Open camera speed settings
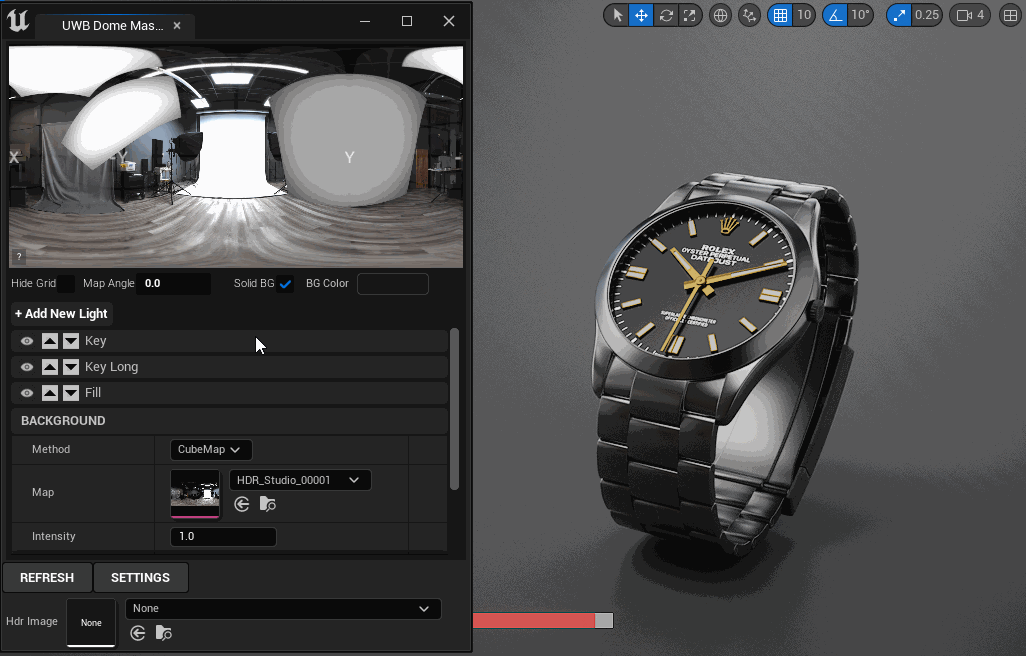The height and width of the screenshot is (656, 1026). [969, 15]
